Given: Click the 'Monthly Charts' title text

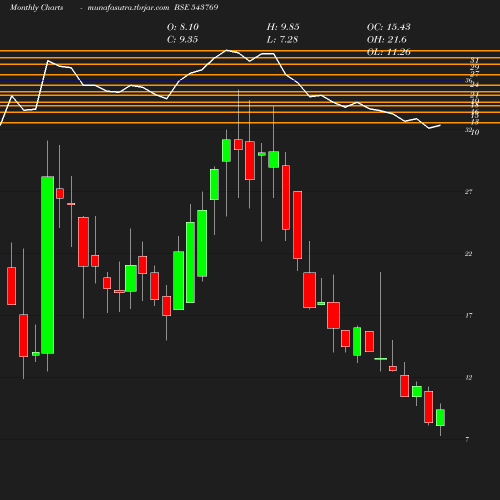Looking at the screenshot, I should click(37, 7).
